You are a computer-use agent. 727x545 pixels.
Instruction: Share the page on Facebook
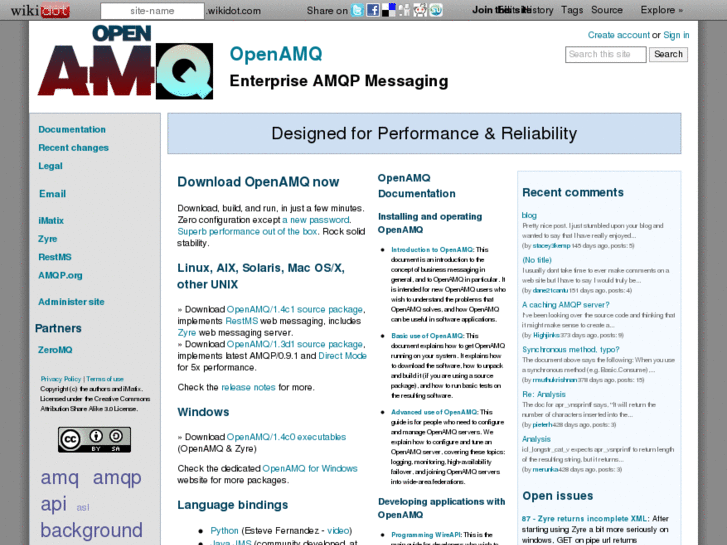[x=373, y=10]
